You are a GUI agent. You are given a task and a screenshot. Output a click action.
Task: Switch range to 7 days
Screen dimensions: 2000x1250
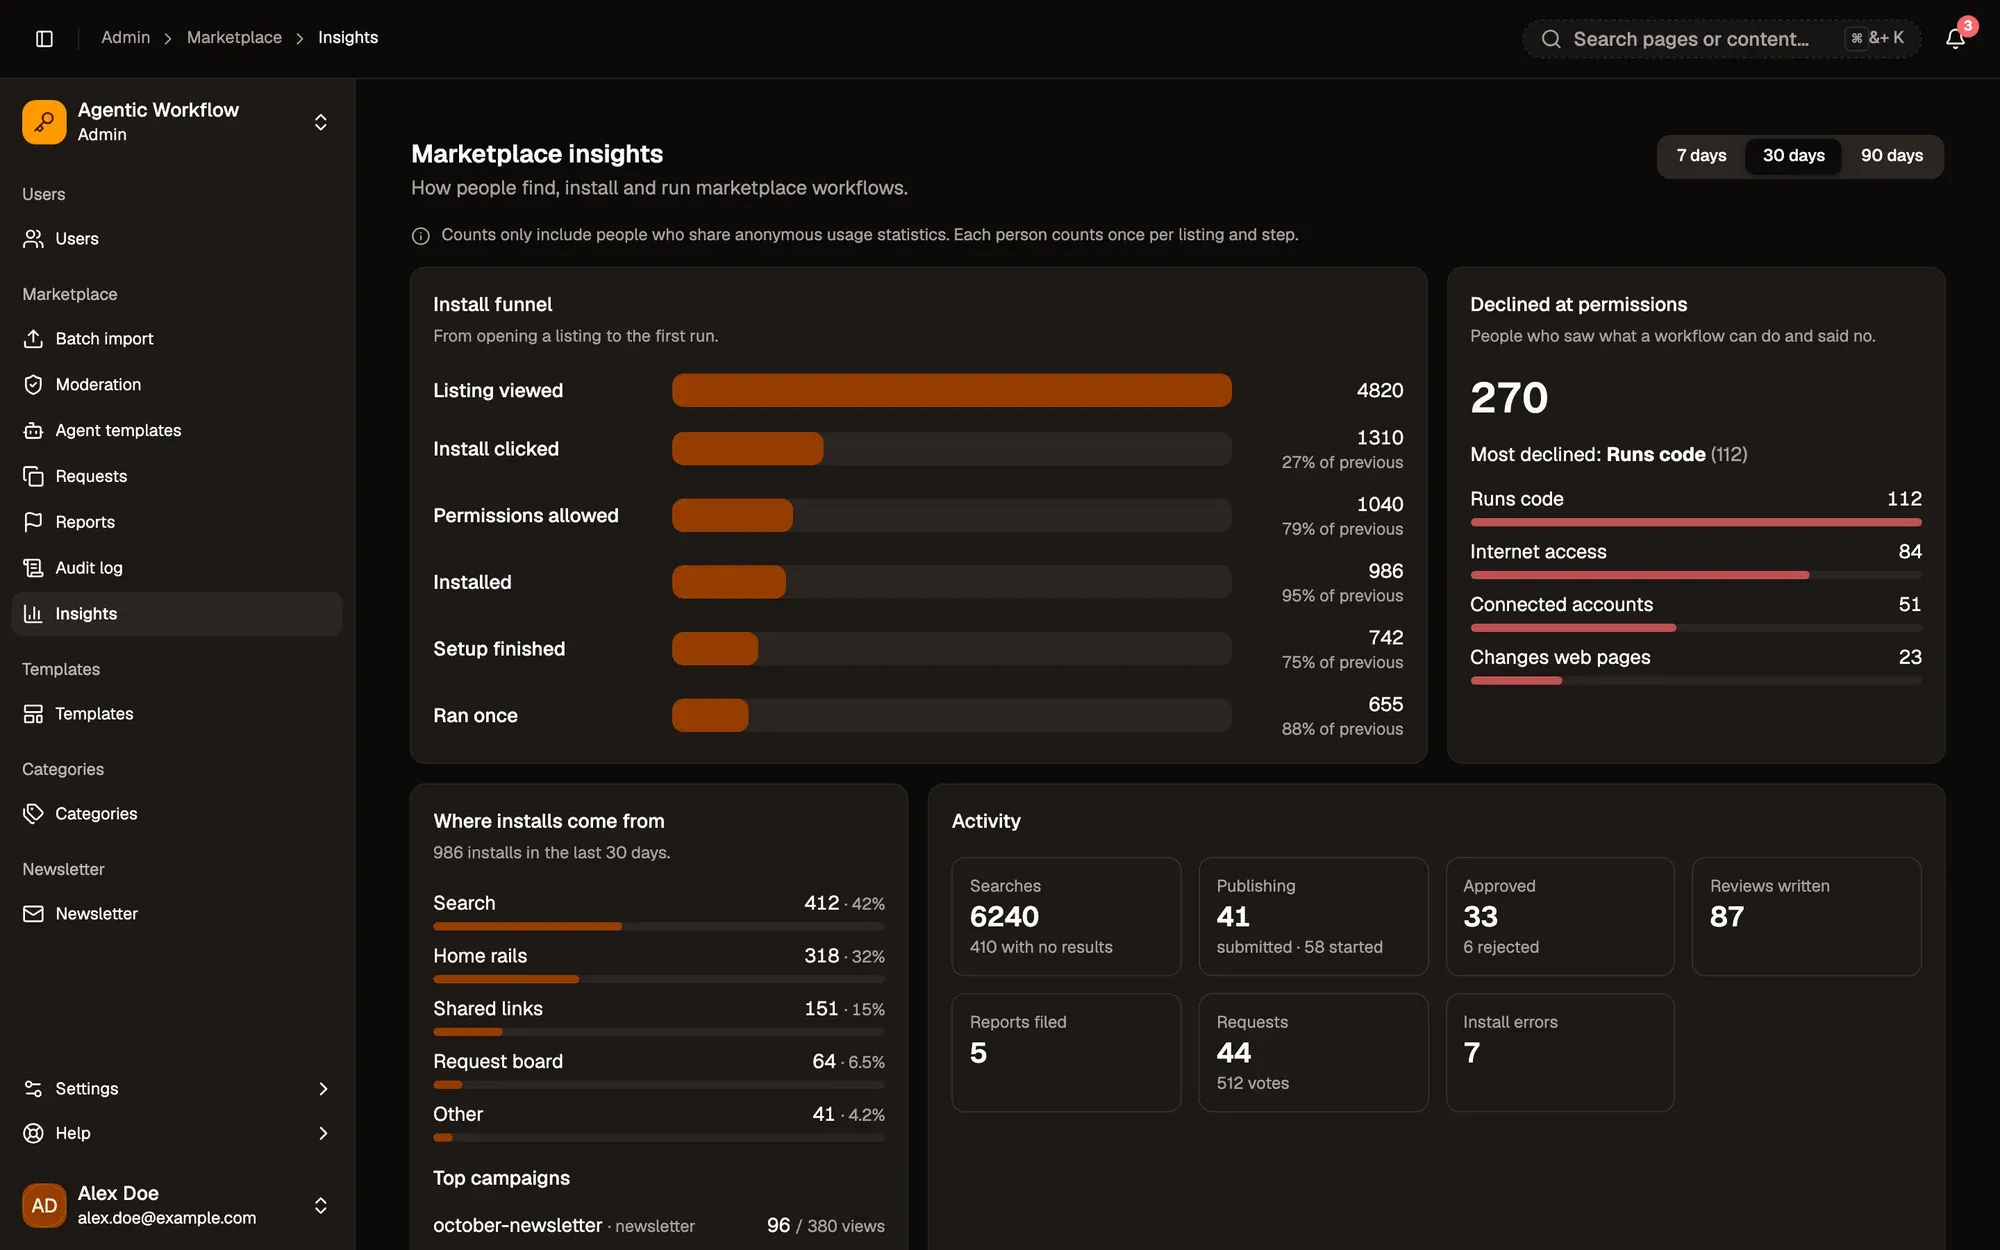click(1701, 156)
